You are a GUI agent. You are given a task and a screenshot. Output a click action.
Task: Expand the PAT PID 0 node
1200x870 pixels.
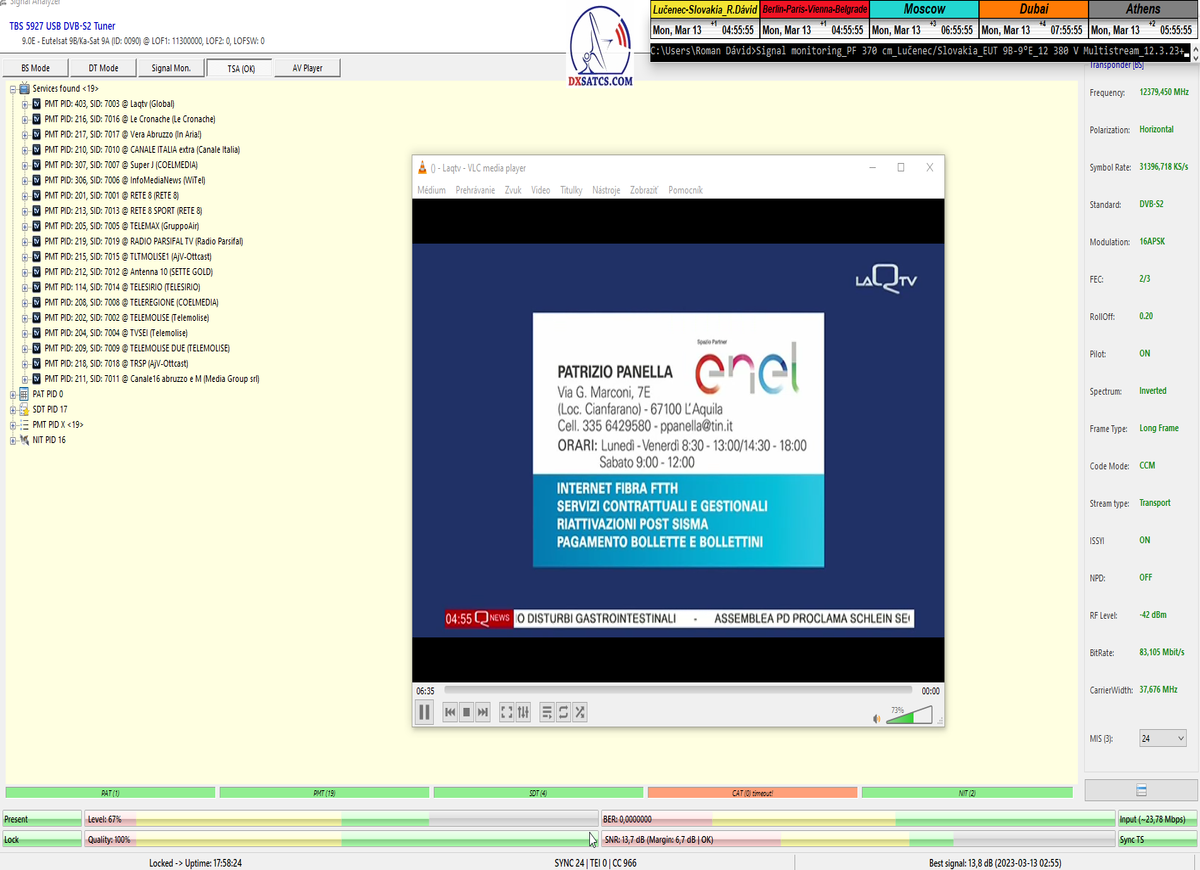(x=13, y=394)
